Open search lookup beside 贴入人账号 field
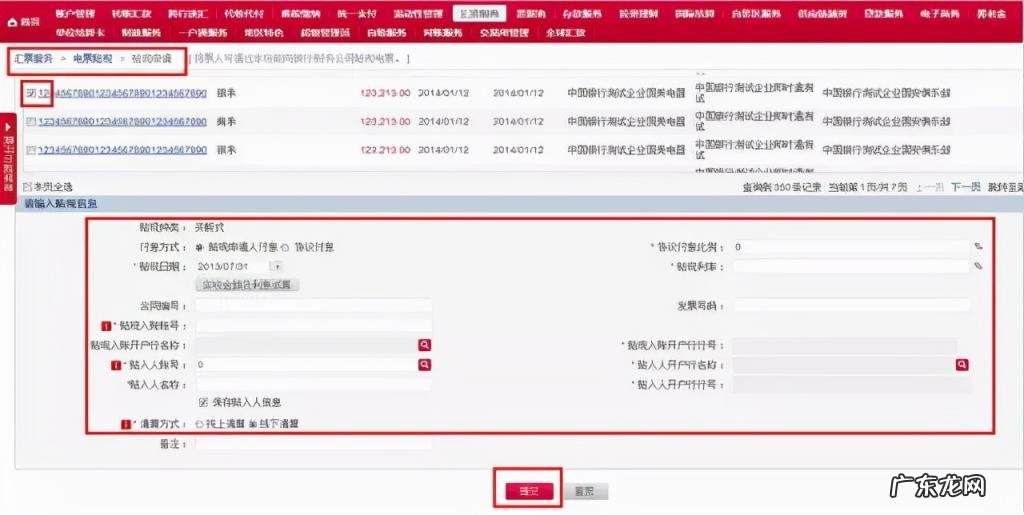This screenshot has width=1024, height=515. [424, 365]
